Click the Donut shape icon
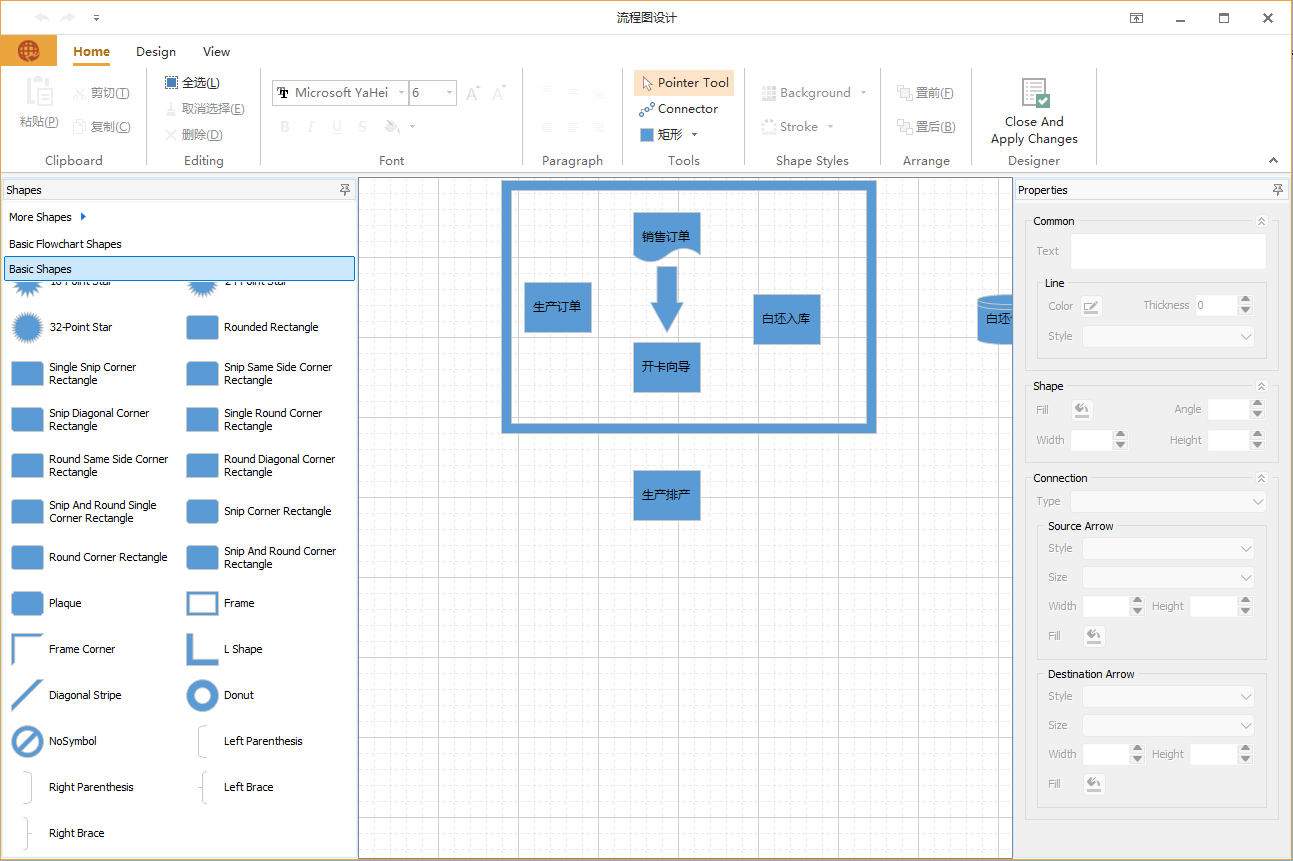Image resolution: width=1293 pixels, height=861 pixels. [202, 695]
